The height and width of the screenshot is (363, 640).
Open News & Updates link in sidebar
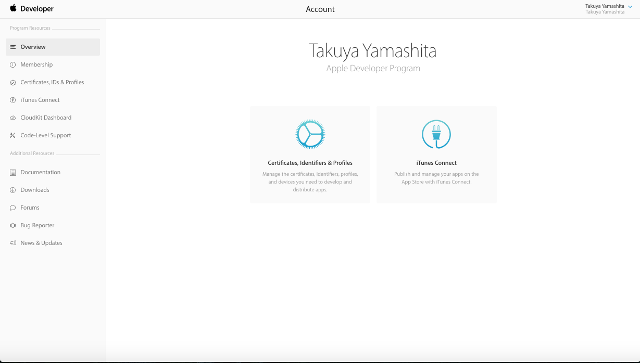[x=41, y=243]
